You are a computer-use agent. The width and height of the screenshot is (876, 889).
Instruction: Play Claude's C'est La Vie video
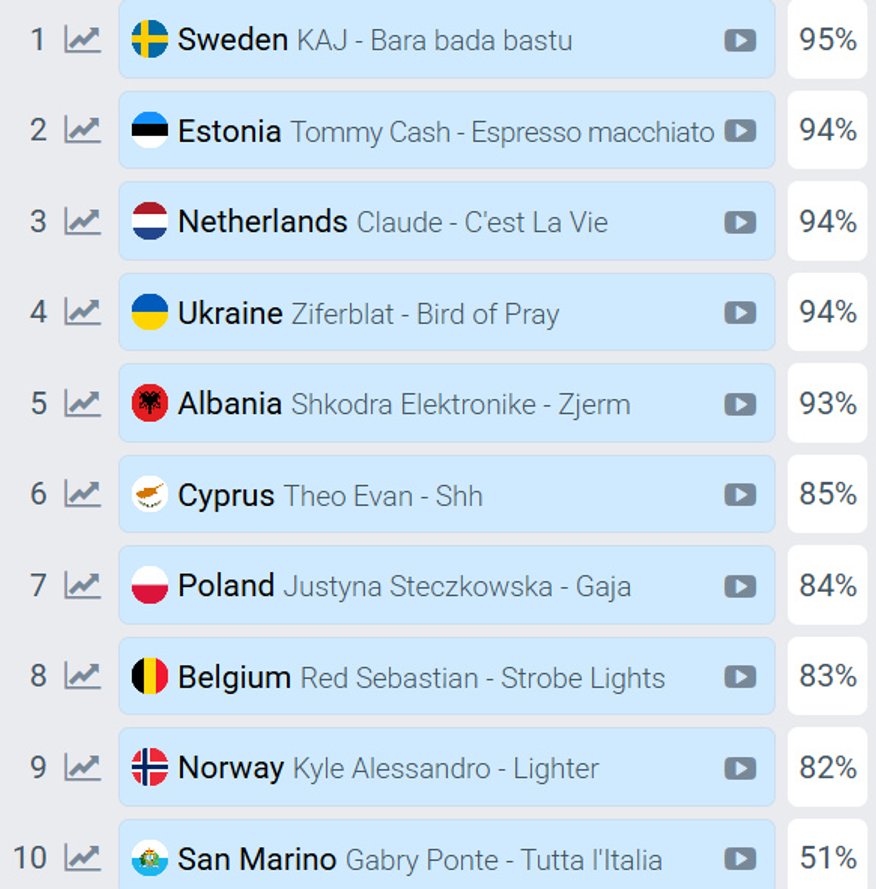coord(740,222)
